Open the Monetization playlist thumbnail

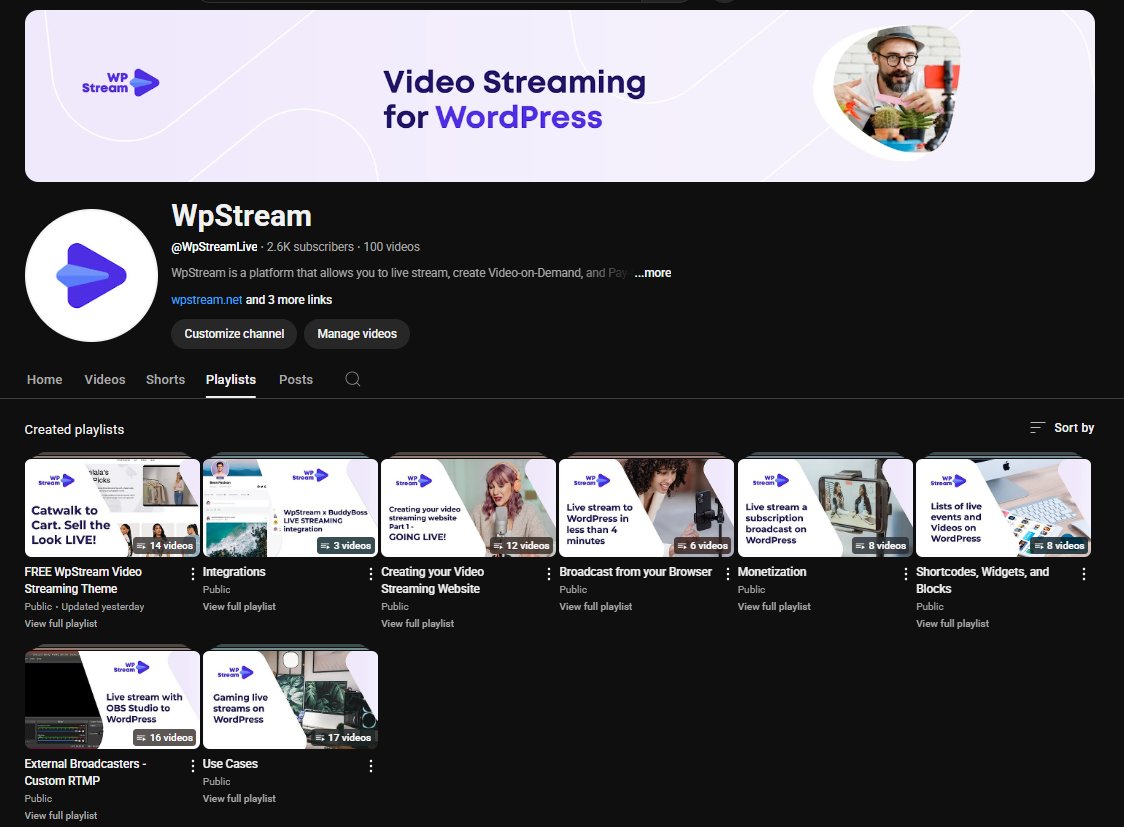point(825,506)
